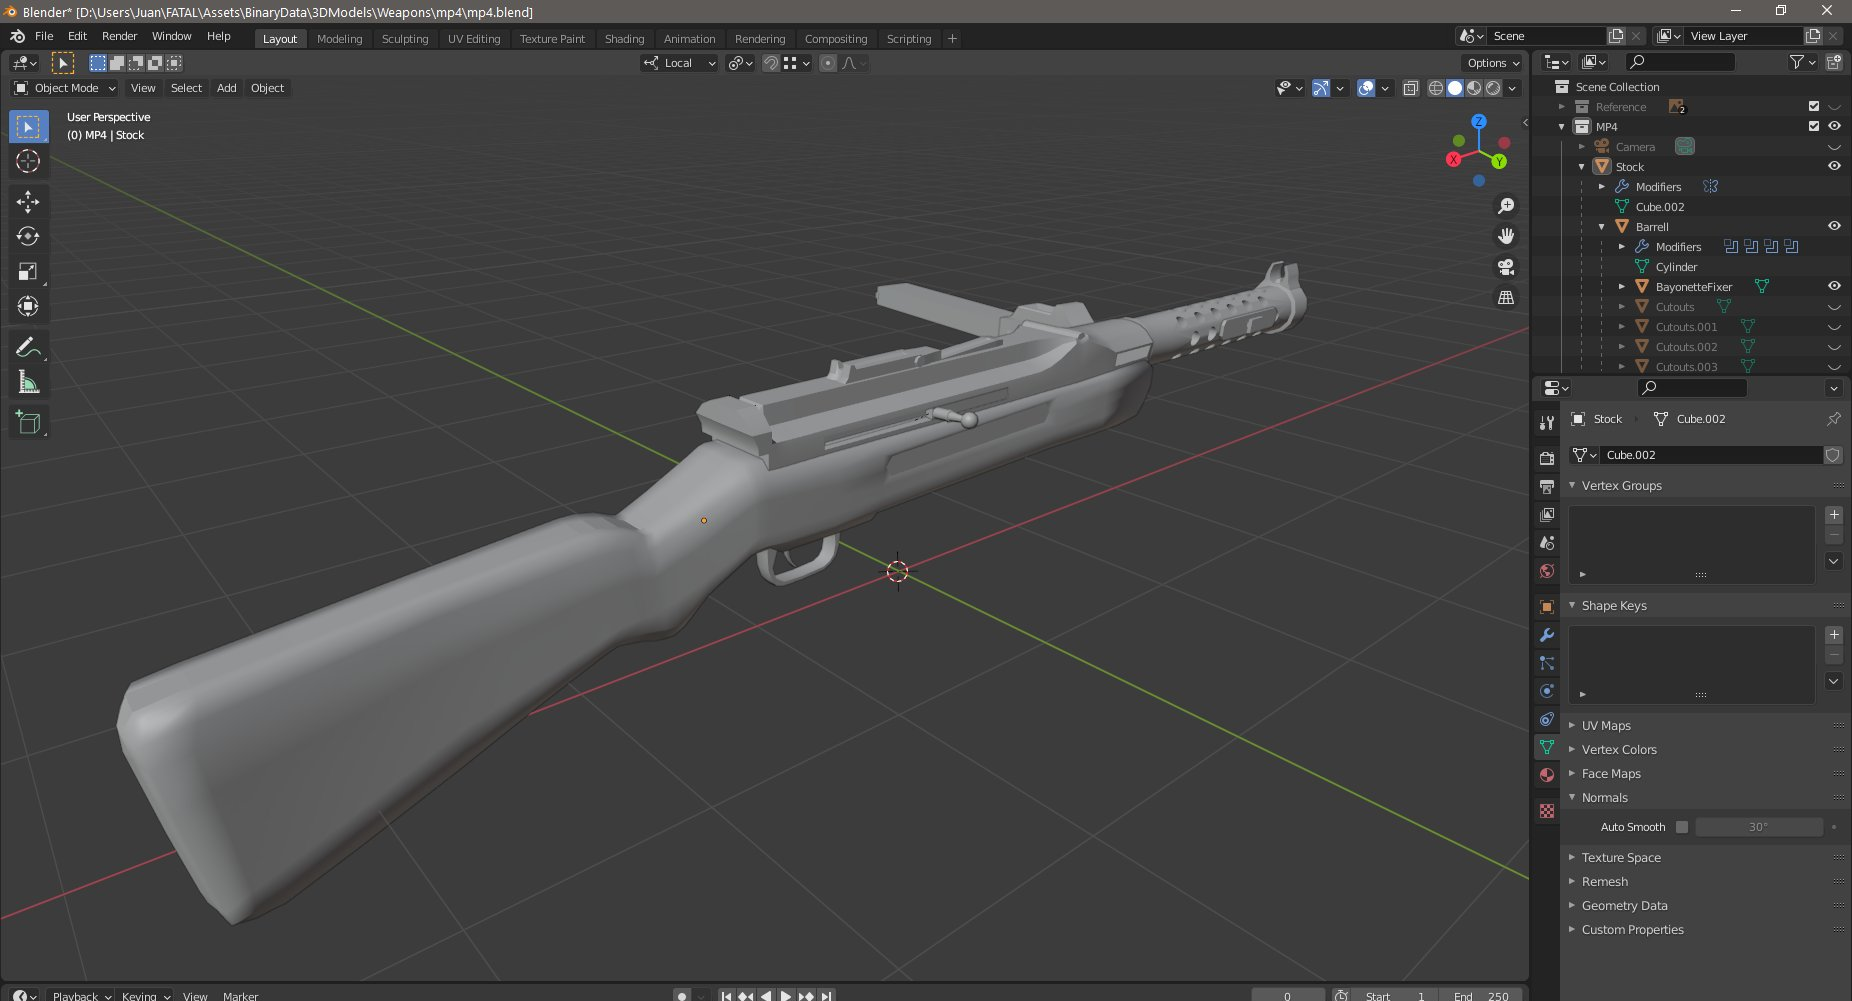Activate the Move tool
The image size is (1852, 1001).
(x=28, y=201)
